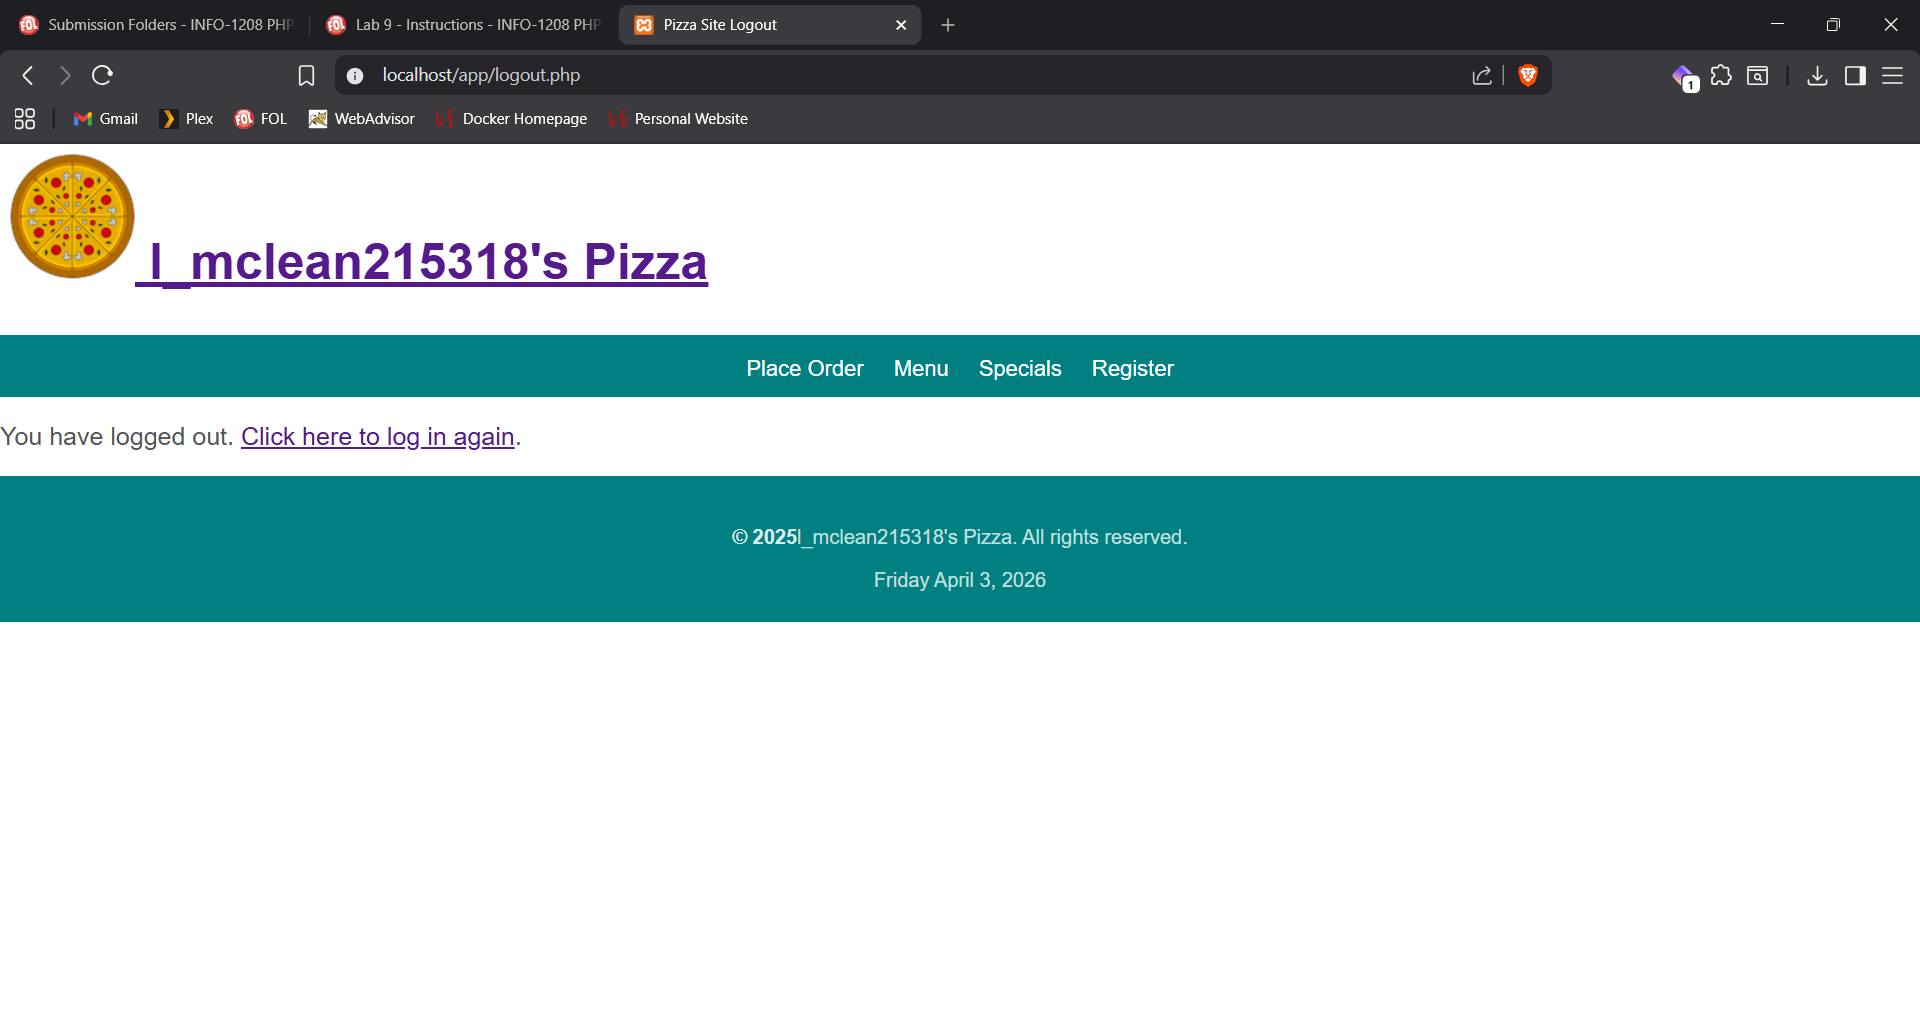
Task: Switch to Submission Folders tab
Action: tap(158, 25)
